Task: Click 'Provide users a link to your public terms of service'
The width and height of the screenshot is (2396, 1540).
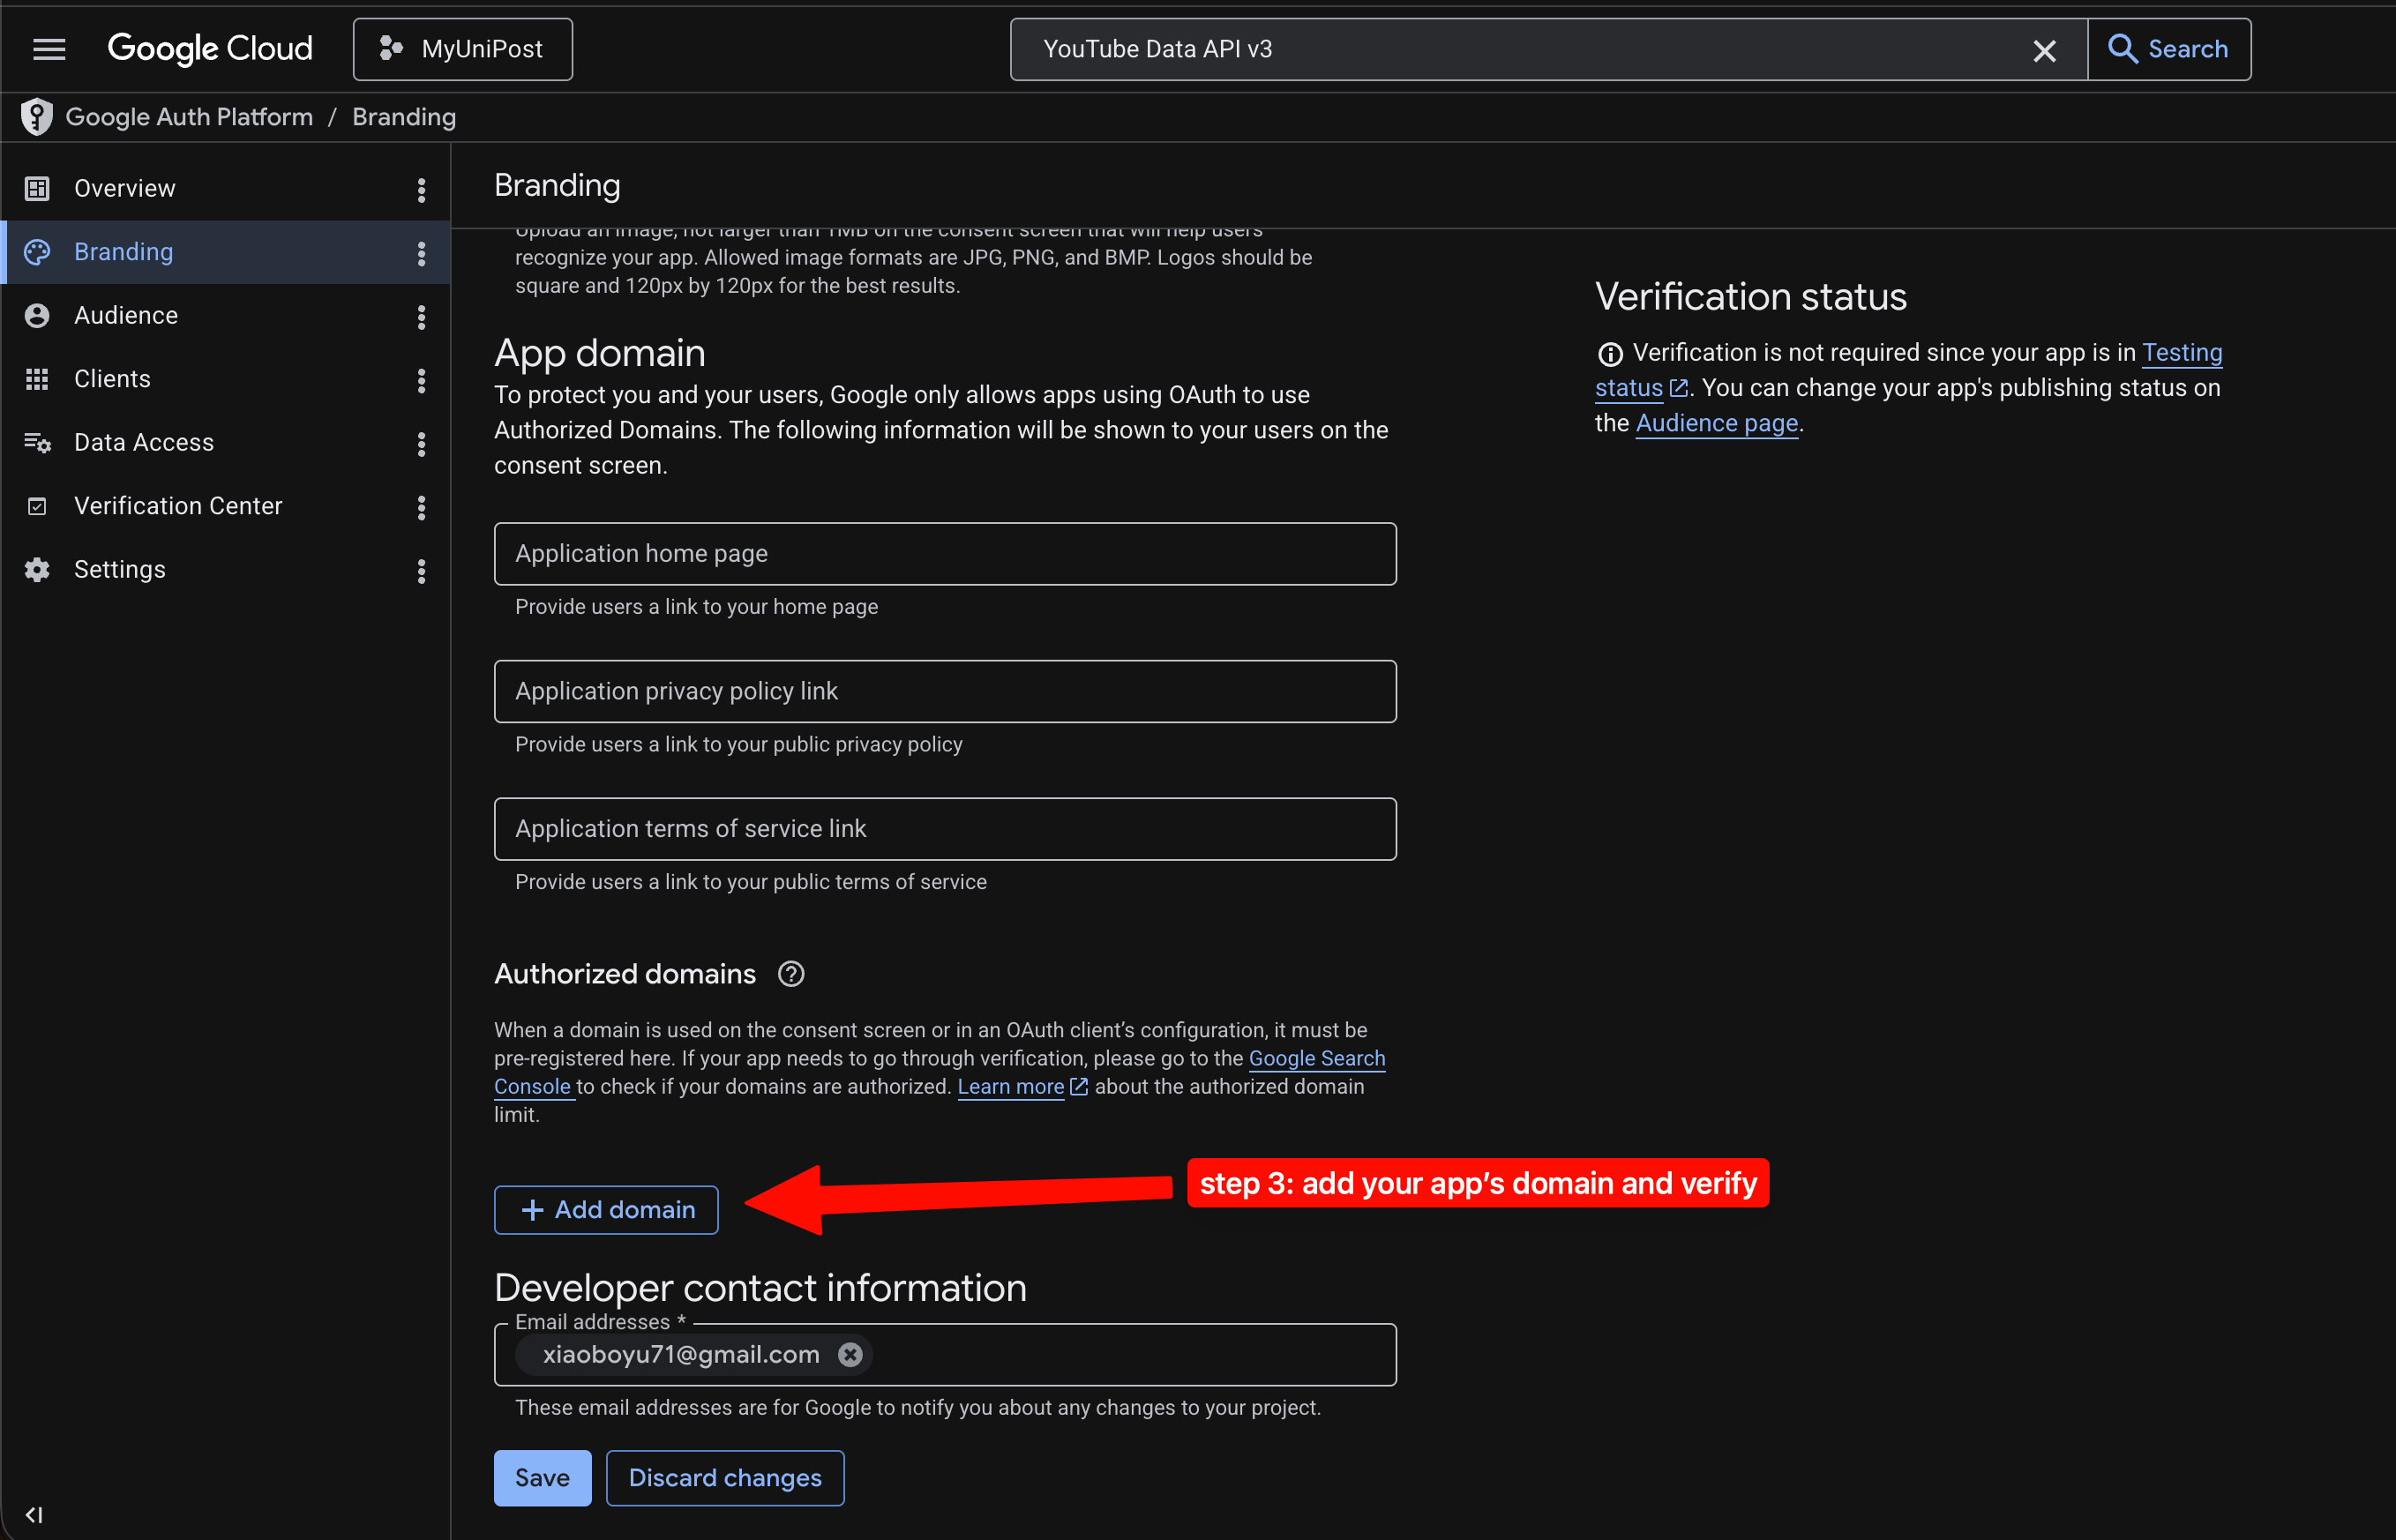Action: 750,882
